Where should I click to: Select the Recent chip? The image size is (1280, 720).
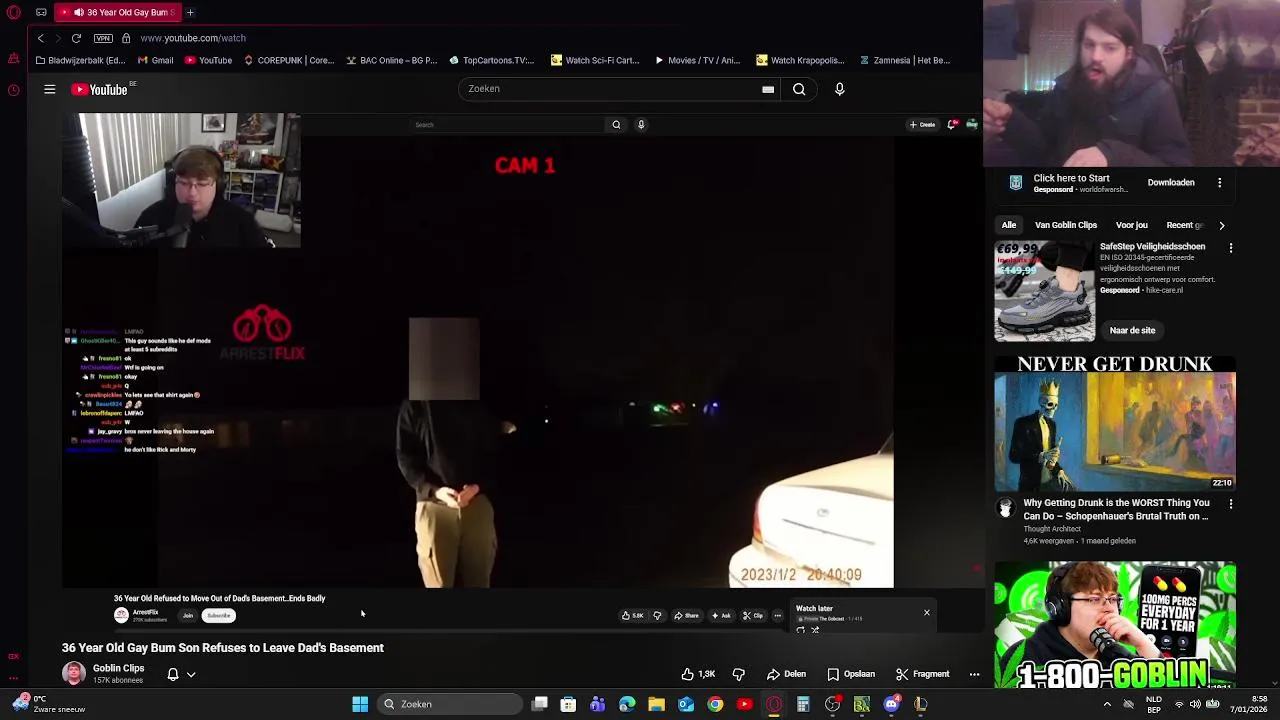pos(1184,225)
